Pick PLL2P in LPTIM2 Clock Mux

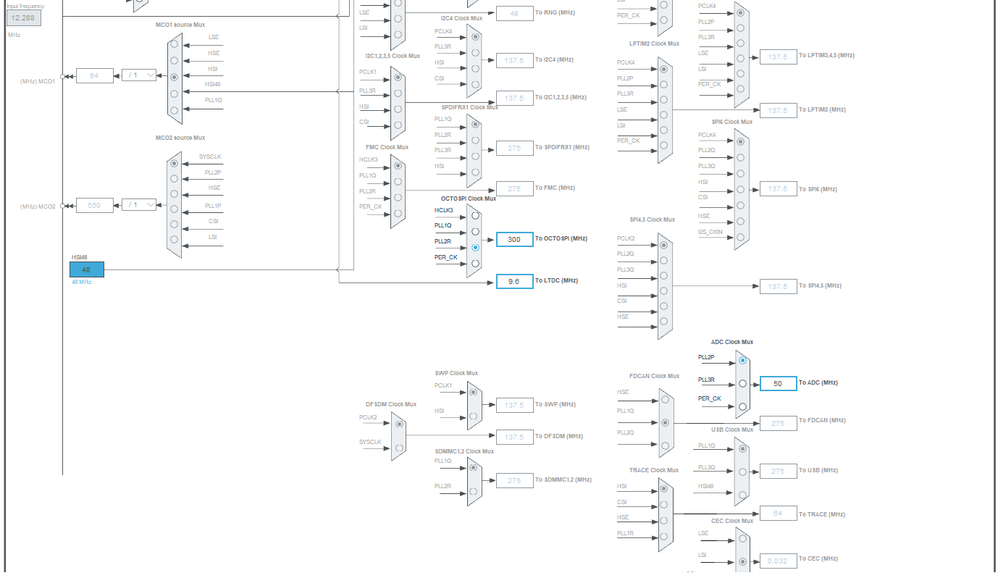pyautogui.click(x=664, y=84)
